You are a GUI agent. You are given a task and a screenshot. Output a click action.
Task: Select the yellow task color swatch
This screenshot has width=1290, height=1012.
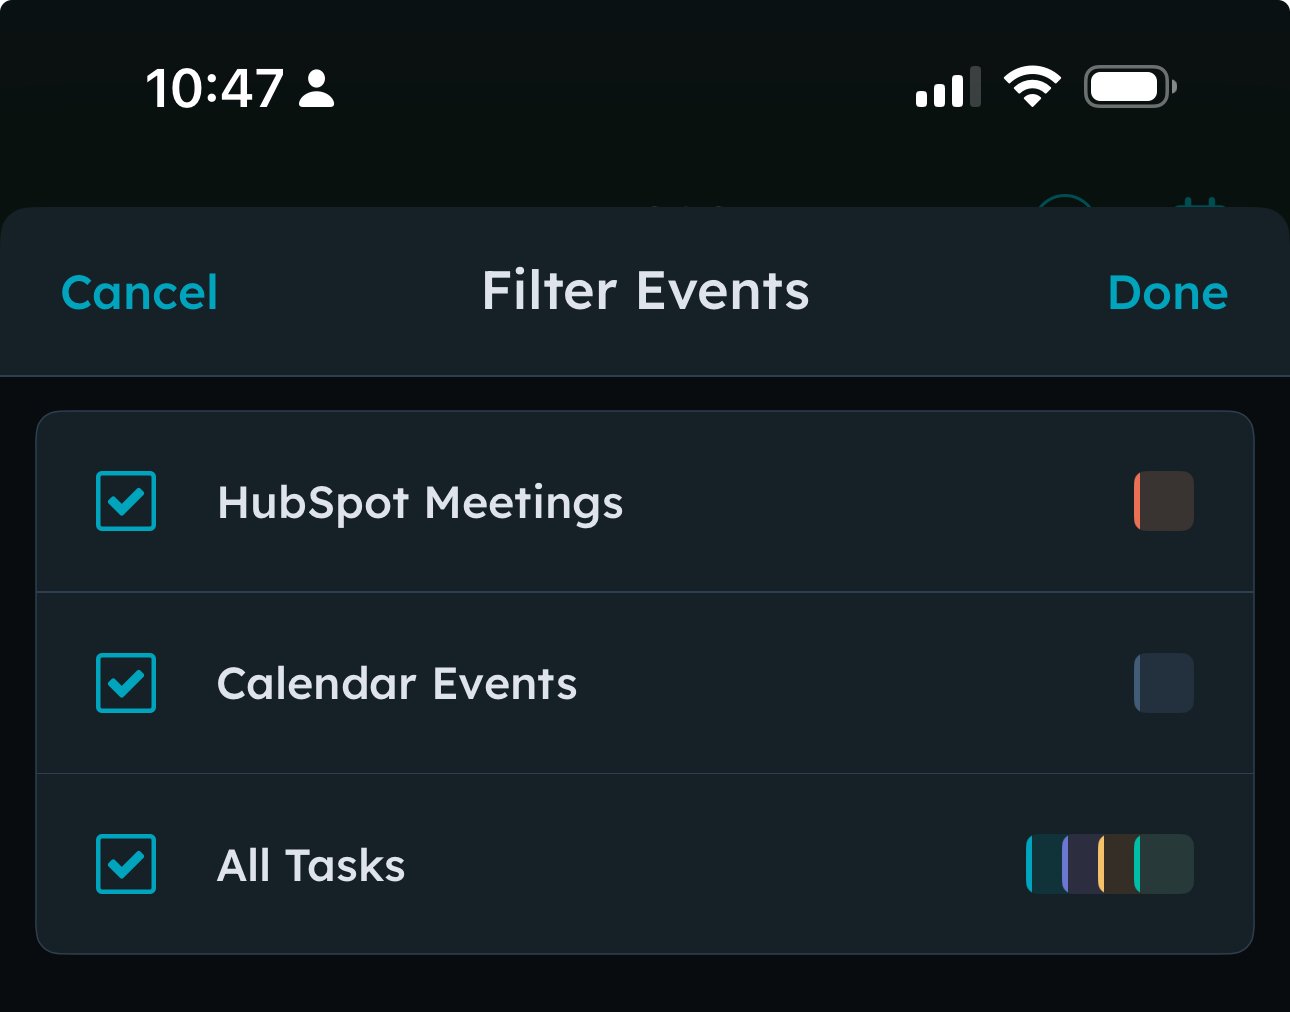pyautogui.click(x=1114, y=864)
